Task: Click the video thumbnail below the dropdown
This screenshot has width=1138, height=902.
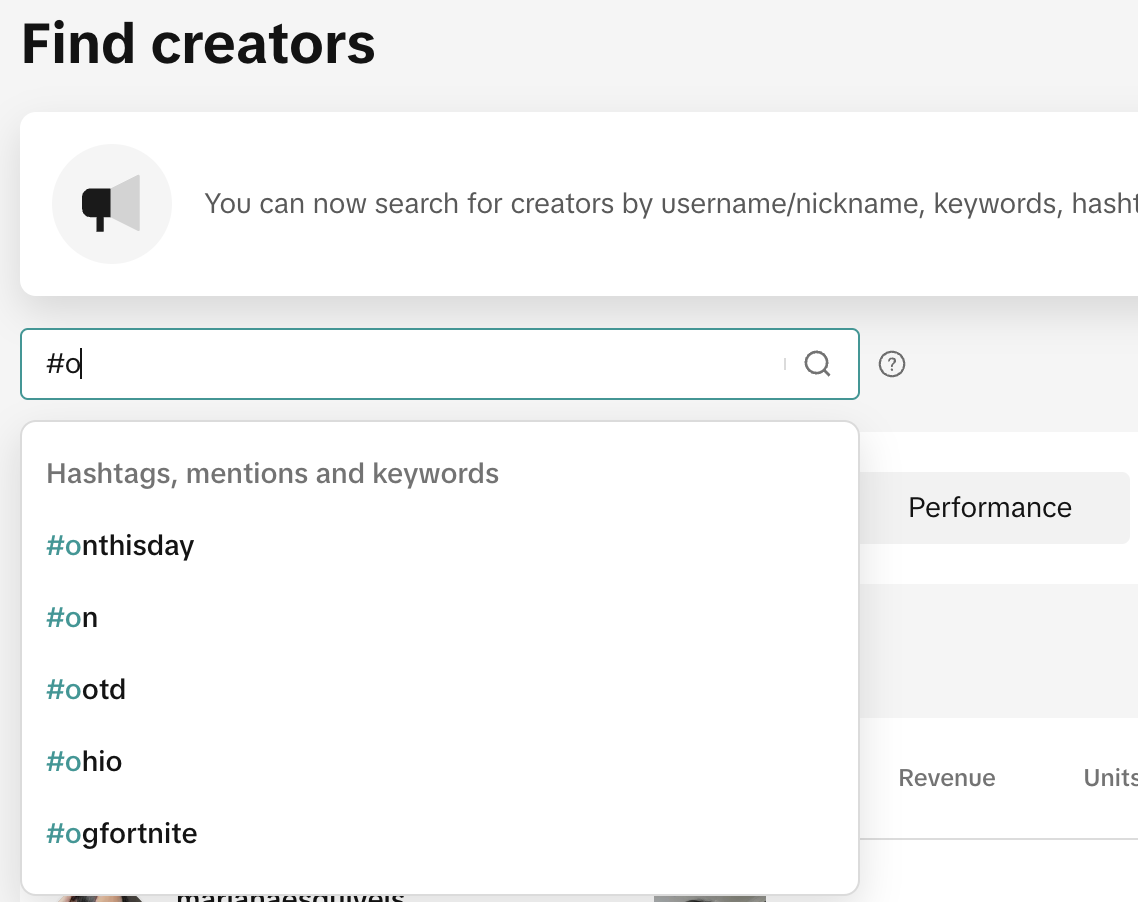Action: tap(709, 898)
